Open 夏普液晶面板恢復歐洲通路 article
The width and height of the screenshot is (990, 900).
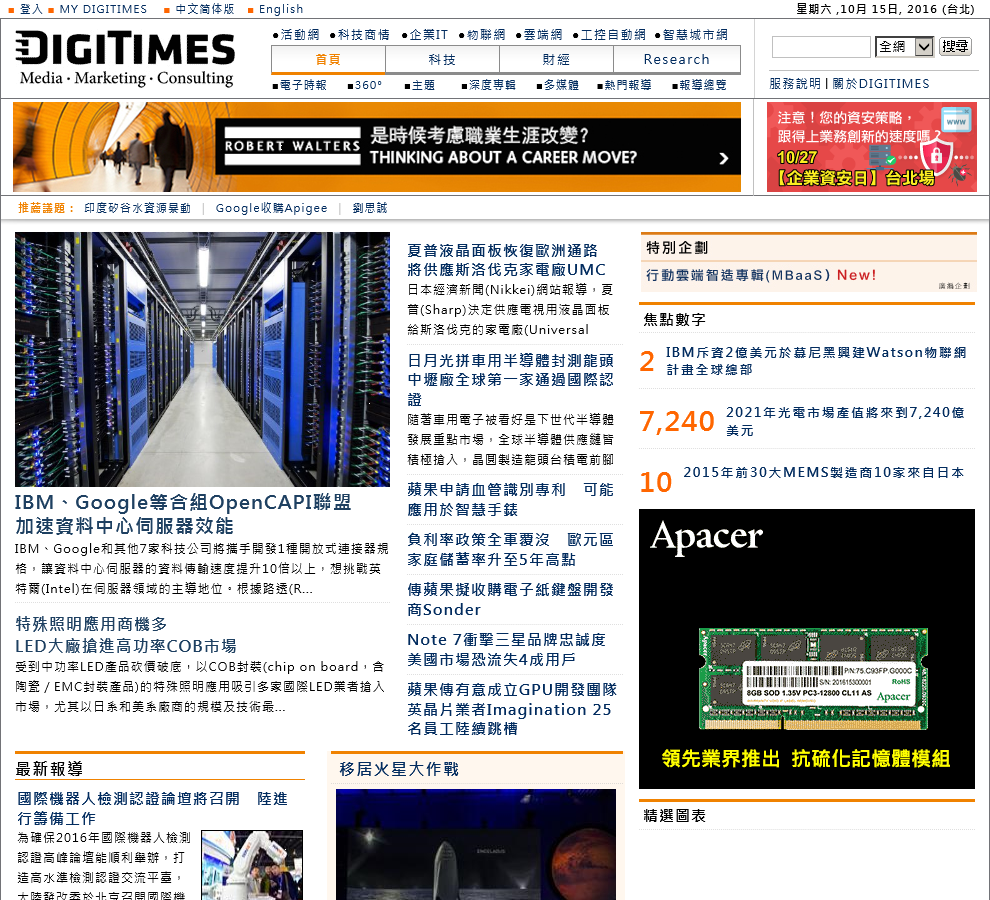(506, 260)
